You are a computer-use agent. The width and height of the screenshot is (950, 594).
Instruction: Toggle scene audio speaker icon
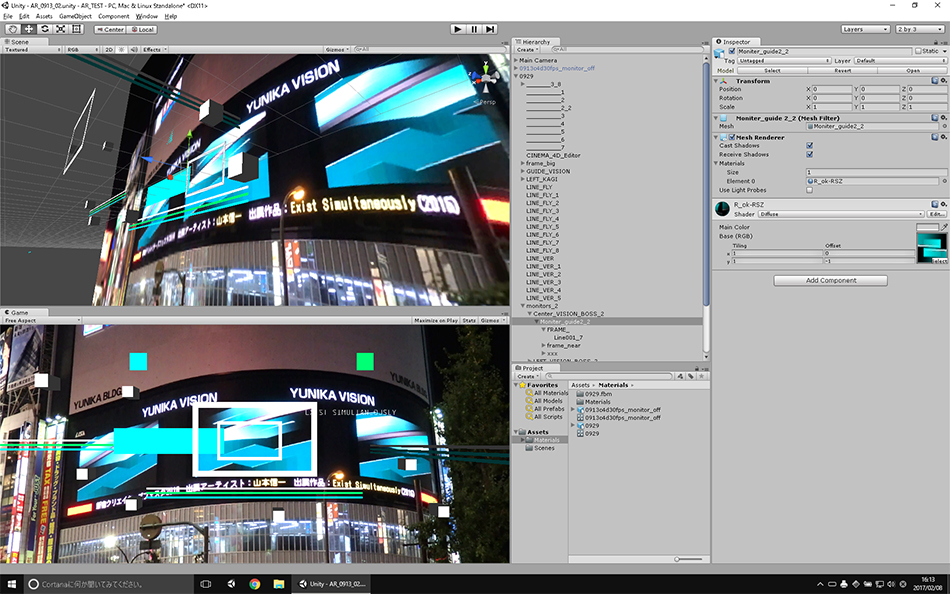133,50
